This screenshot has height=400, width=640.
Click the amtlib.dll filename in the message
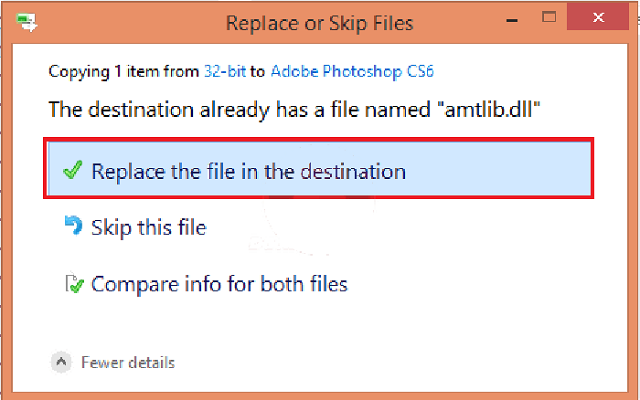coord(489,109)
